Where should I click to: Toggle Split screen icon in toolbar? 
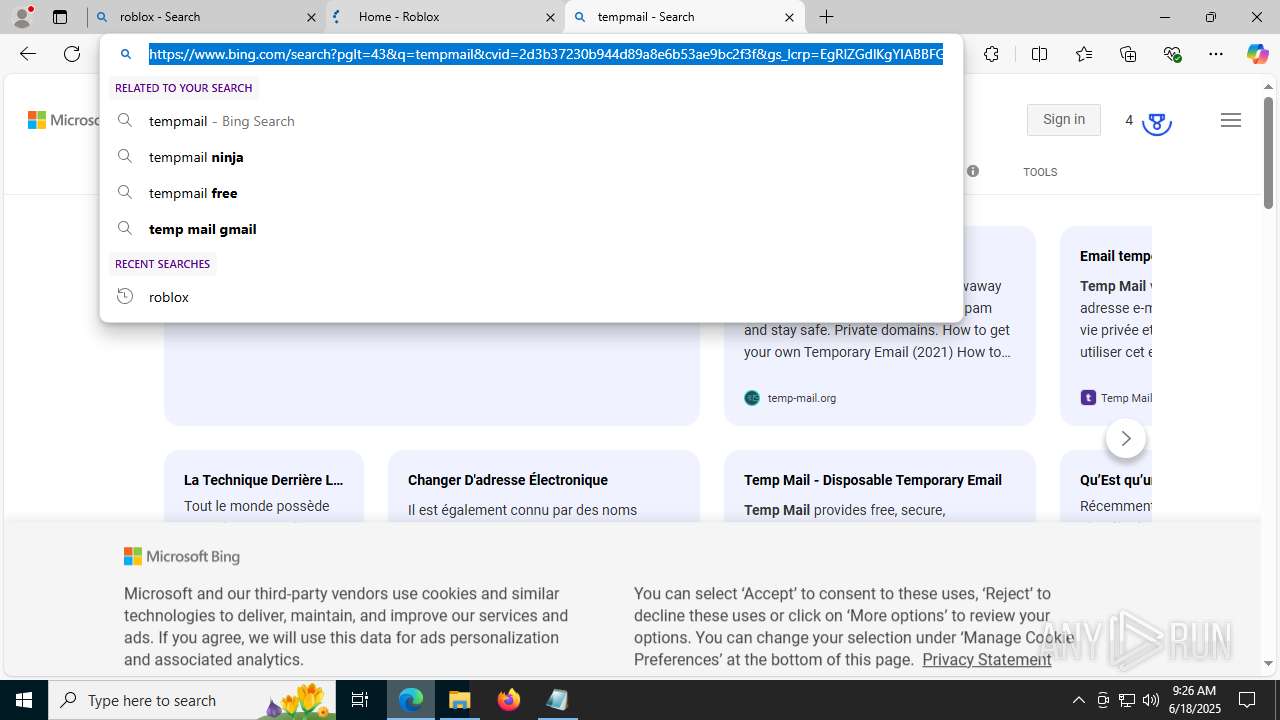point(1039,54)
